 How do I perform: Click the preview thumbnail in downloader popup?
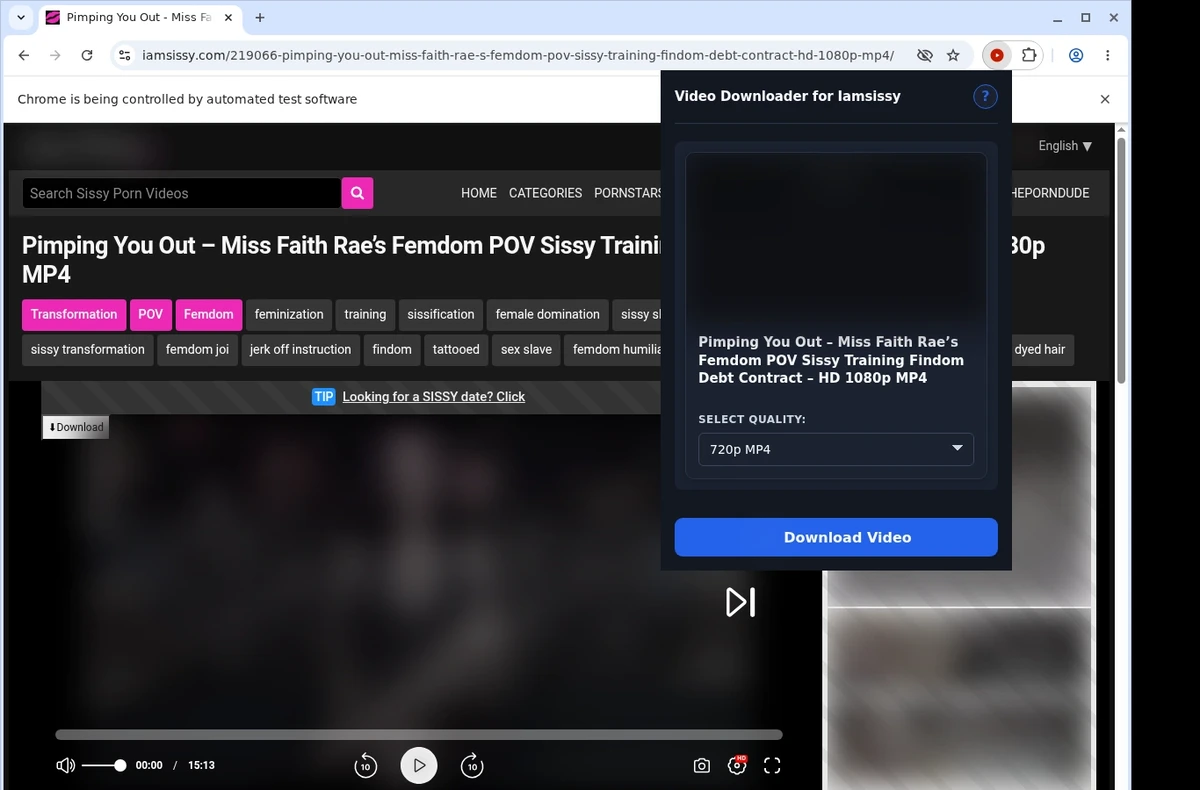click(x=836, y=237)
